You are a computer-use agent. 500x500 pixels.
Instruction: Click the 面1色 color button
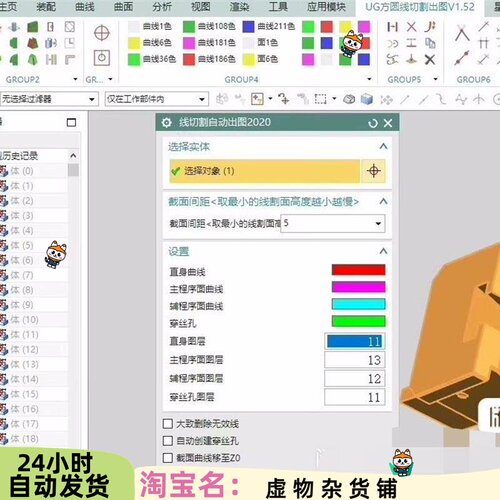click(261, 43)
